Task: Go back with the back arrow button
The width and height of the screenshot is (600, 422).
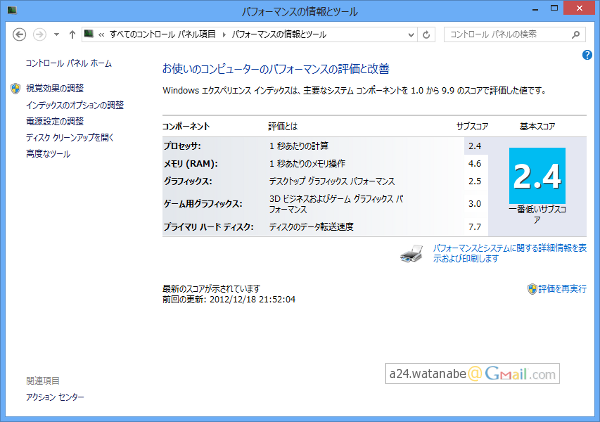Action: coord(19,34)
